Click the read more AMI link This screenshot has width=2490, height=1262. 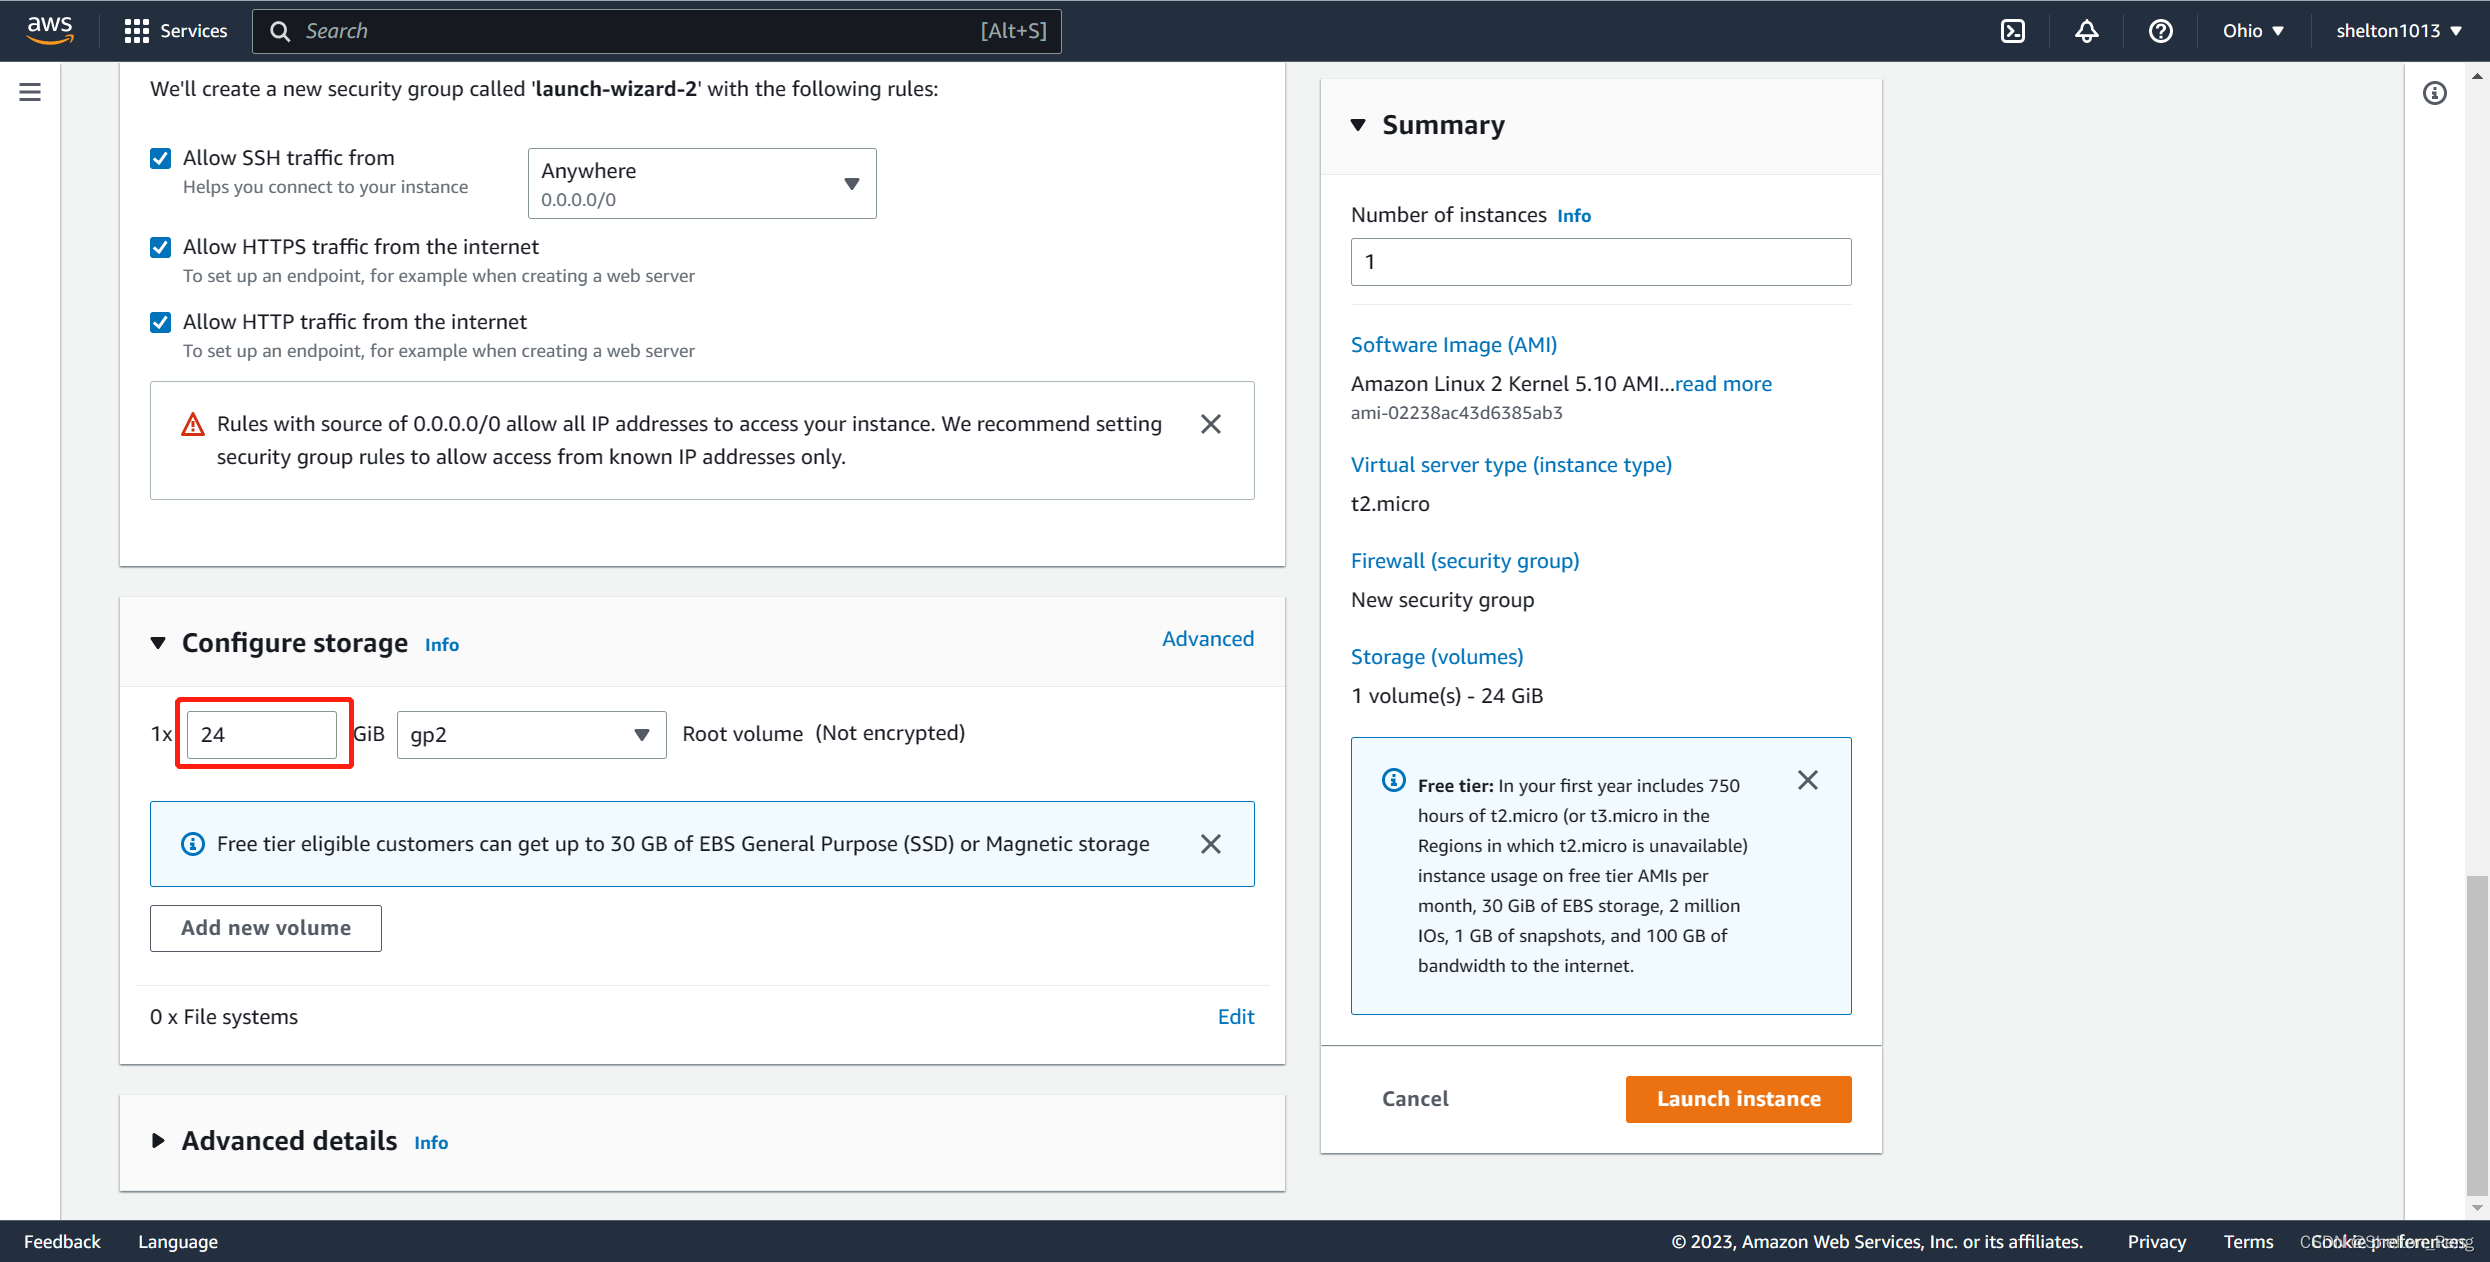tap(1723, 384)
